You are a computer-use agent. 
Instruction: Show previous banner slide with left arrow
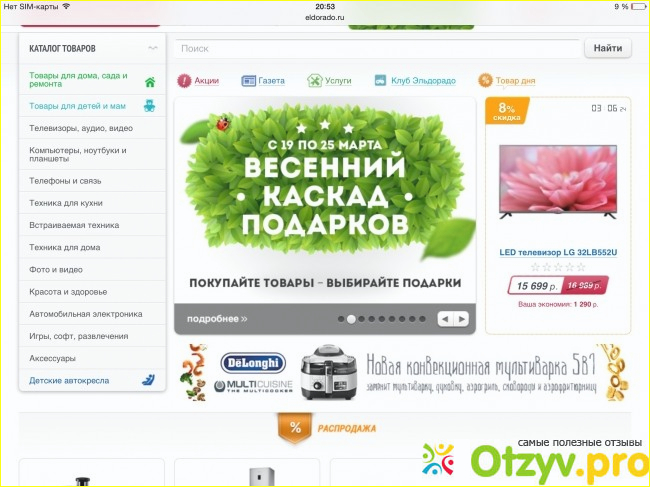445,319
